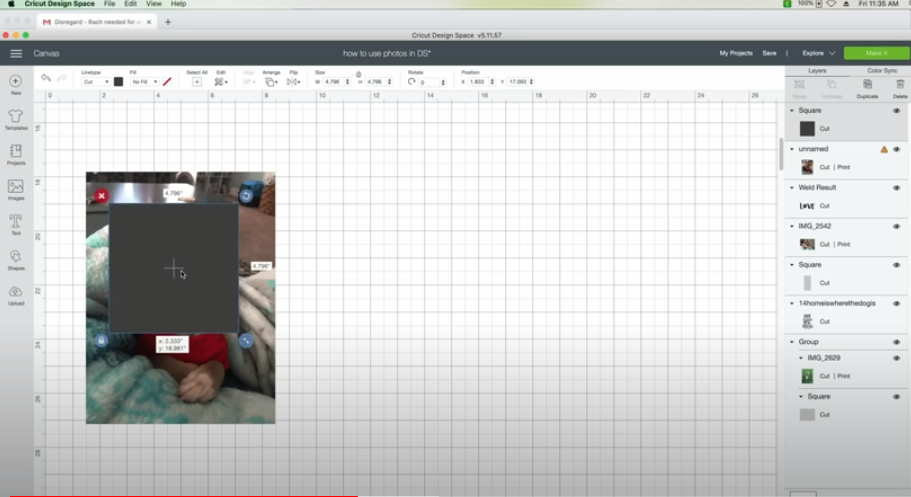This screenshot has height=497, width=911.
Task: Click the lock handle on square
Action: pyautogui.click(x=101, y=341)
